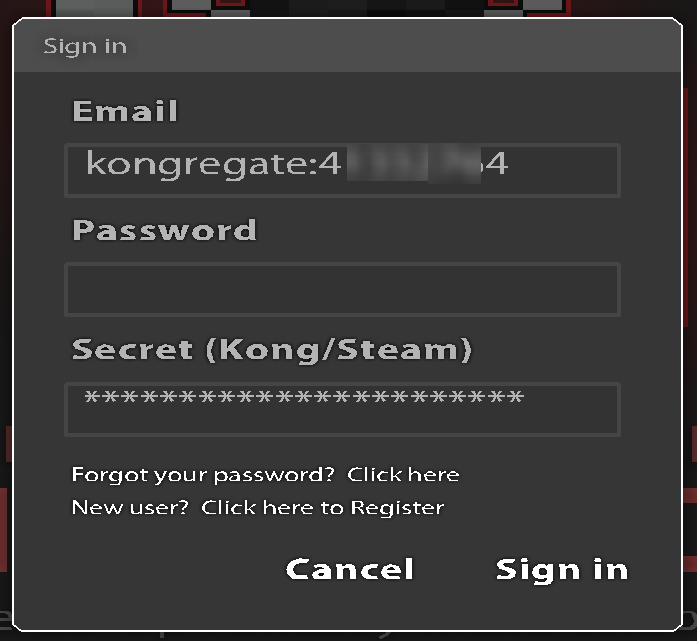697x641 pixels.
Task: Click the Email input field
Action: pos(342,170)
